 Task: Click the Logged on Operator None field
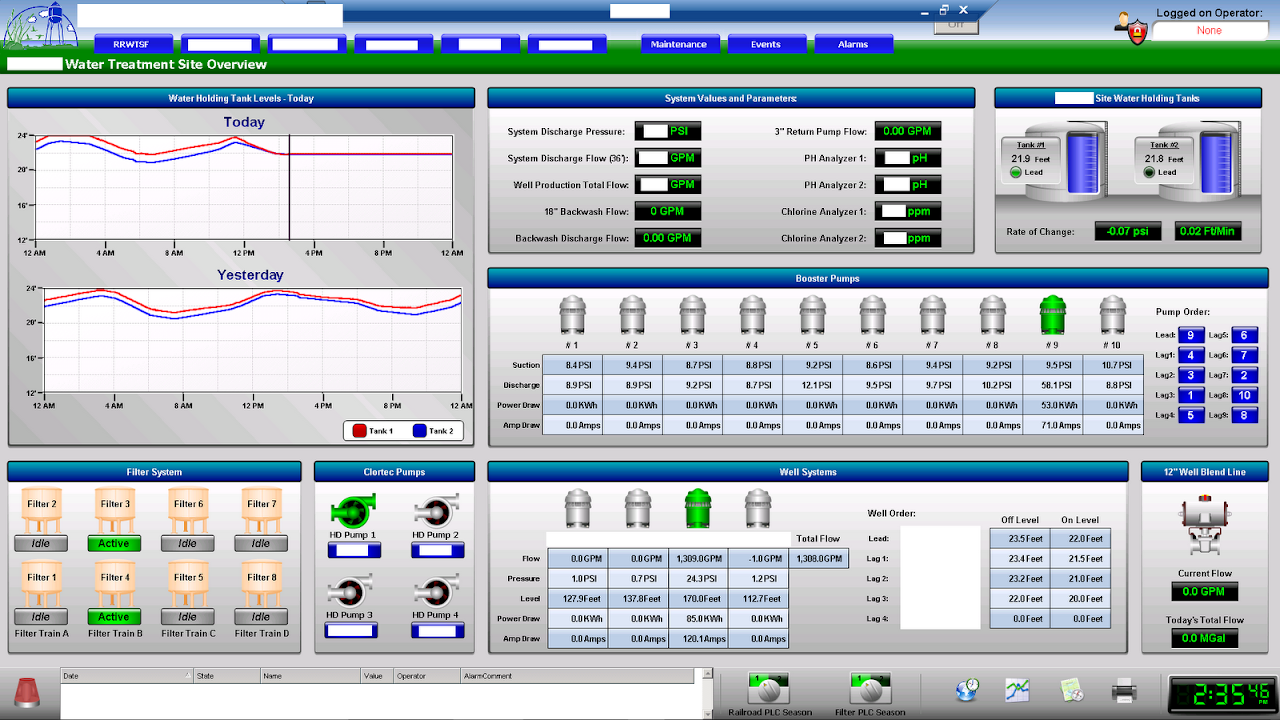click(x=1209, y=31)
